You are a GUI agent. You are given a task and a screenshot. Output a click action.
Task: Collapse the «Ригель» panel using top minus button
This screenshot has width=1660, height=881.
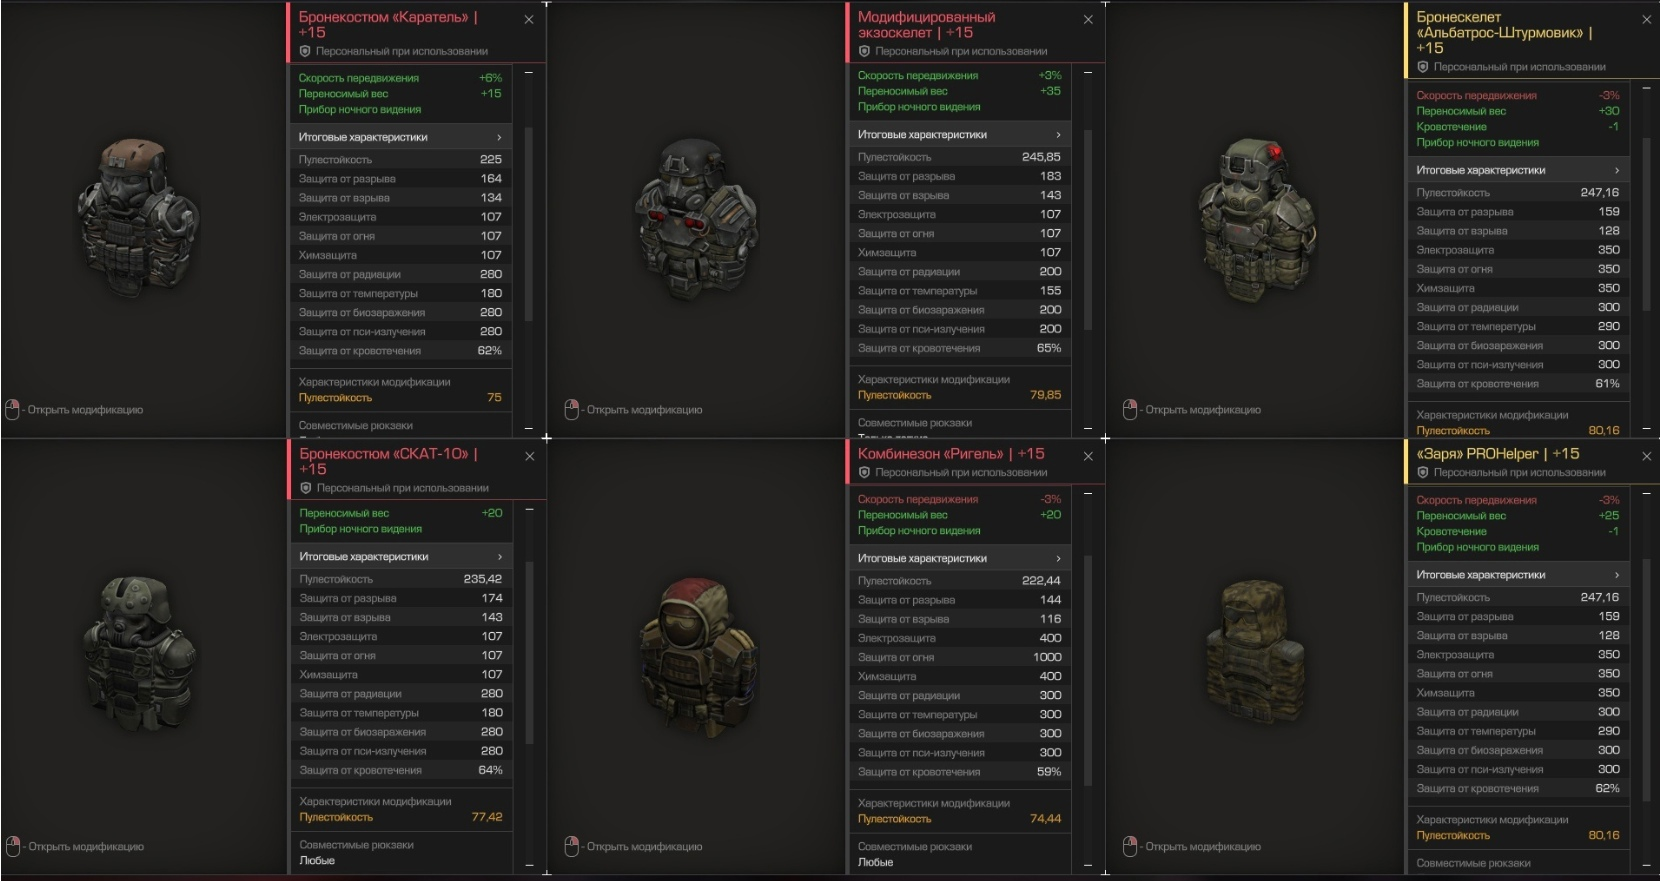(x=1088, y=493)
